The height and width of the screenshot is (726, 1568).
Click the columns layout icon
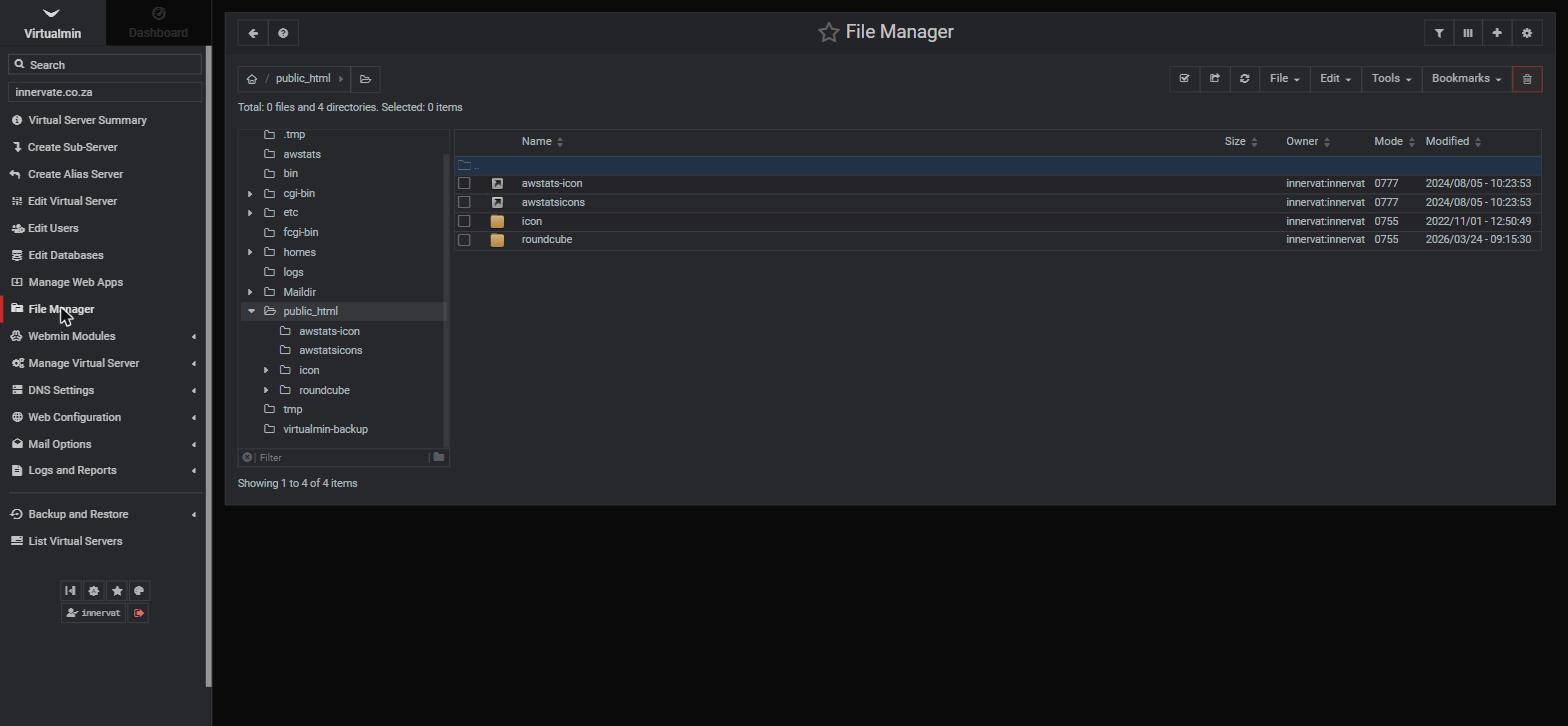pyautogui.click(x=1468, y=33)
